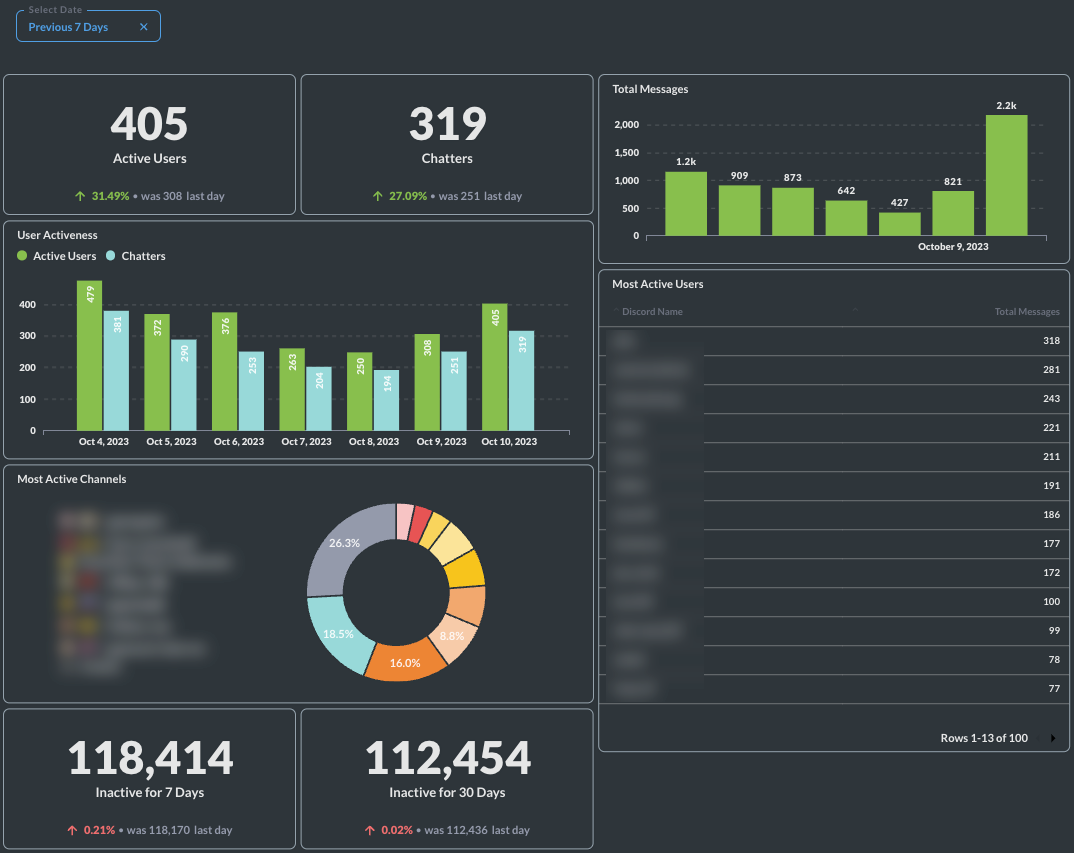Screen dimensions: 1074x853
Task: Toggle Active Users legend dot in User Activeness
Action: click(23, 256)
